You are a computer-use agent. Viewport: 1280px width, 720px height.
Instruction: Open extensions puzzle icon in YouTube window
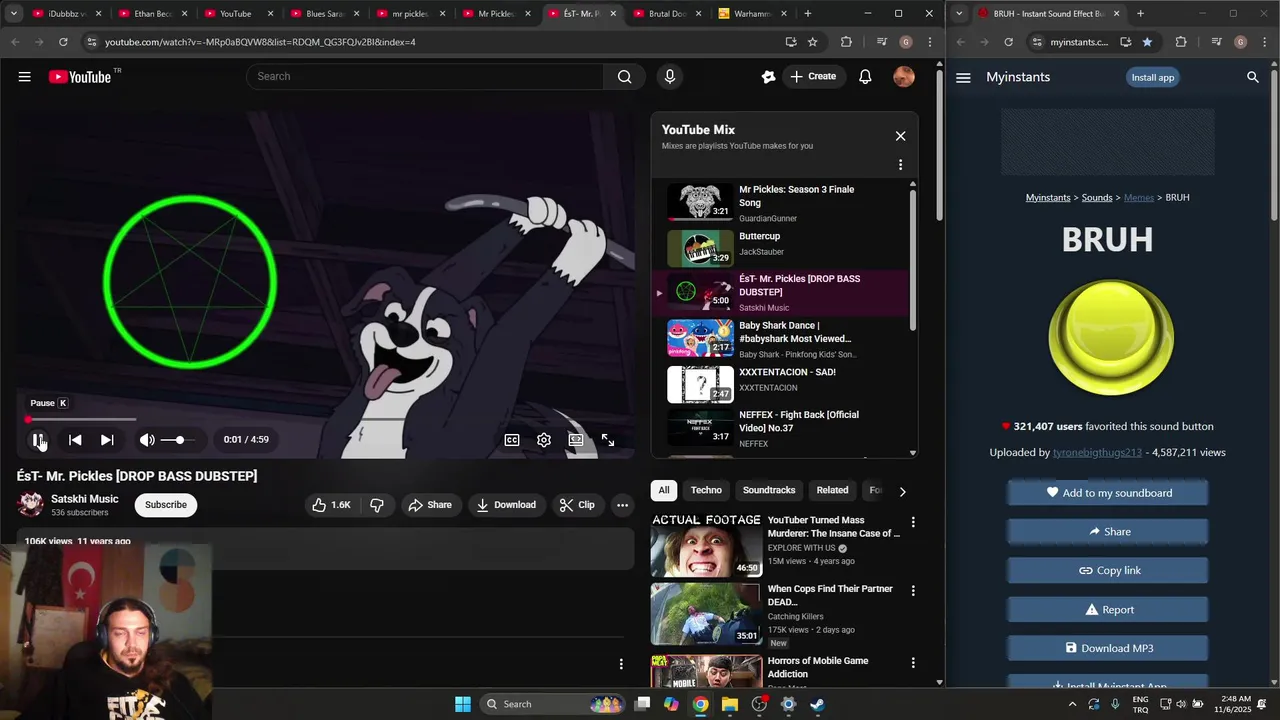[x=846, y=42]
